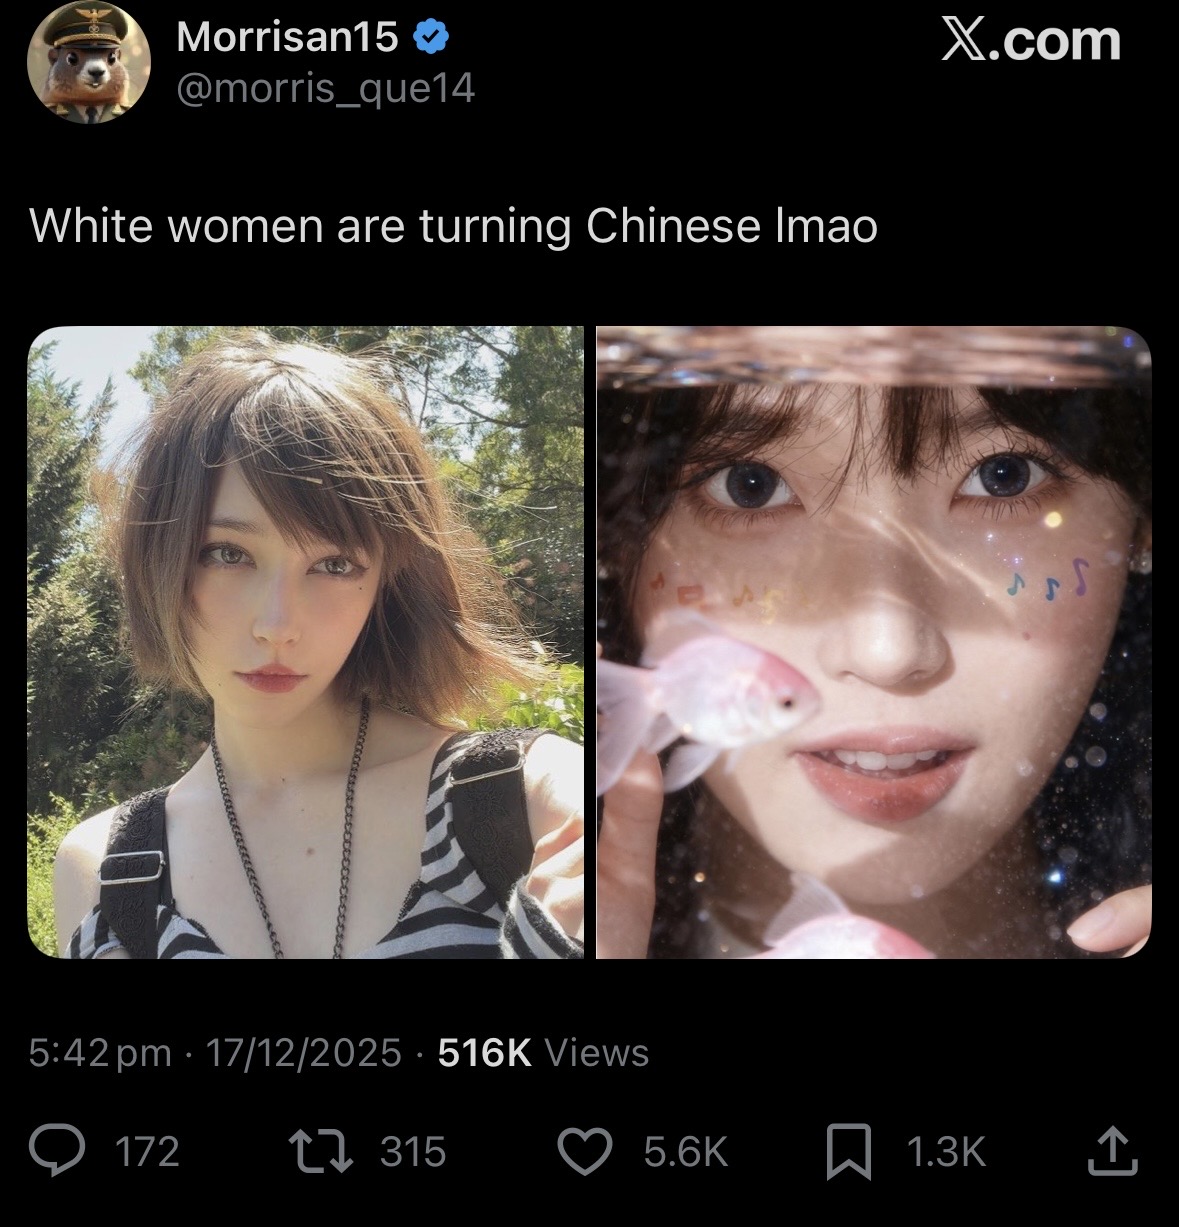The image size is (1179, 1227).
Task: Tap the repost arrows icon
Action: tap(320, 1152)
